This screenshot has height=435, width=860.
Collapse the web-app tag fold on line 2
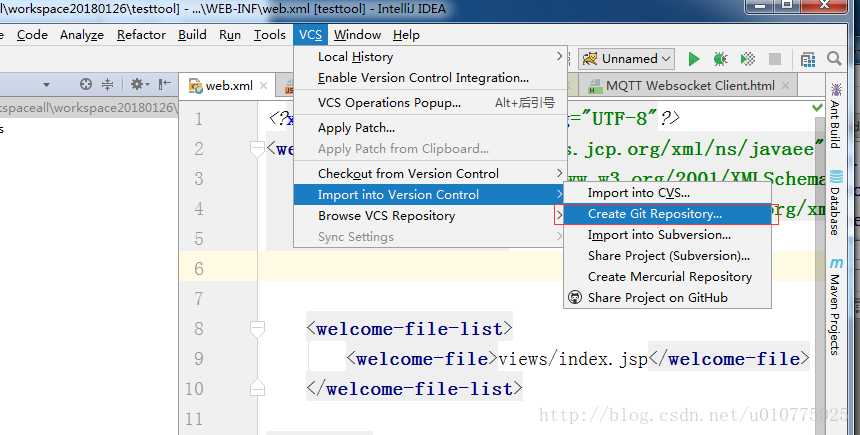pyautogui.click(x=257, y=149)
